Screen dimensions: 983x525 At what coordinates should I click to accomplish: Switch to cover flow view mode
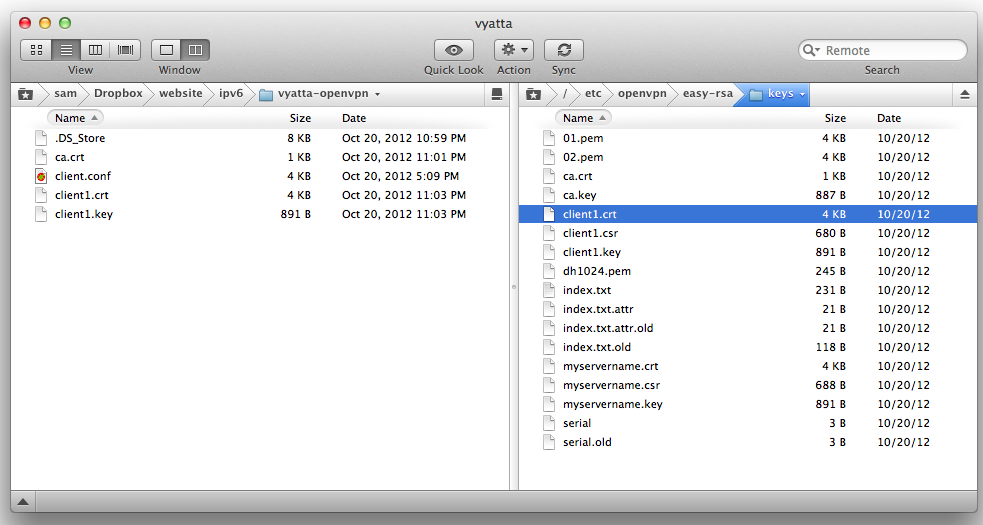[125, 50]
